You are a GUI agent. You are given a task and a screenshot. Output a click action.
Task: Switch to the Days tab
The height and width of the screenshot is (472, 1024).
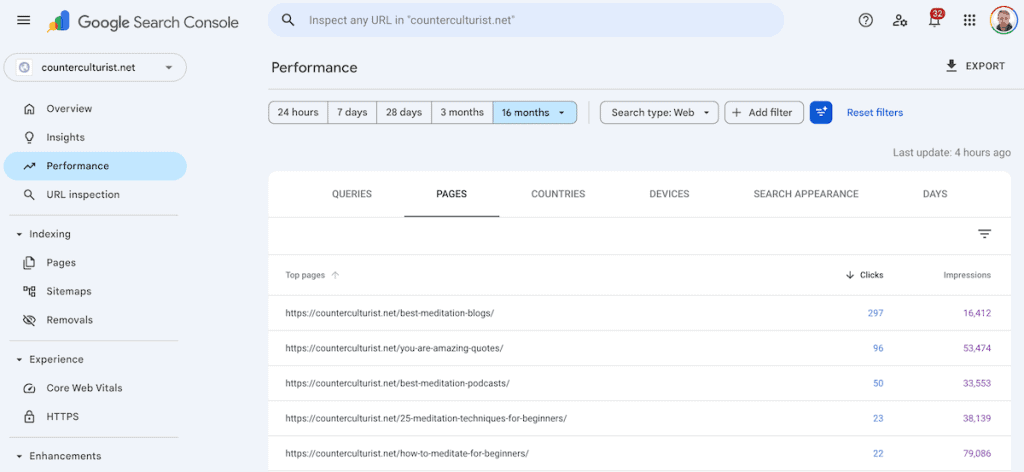tap(935, 194)
